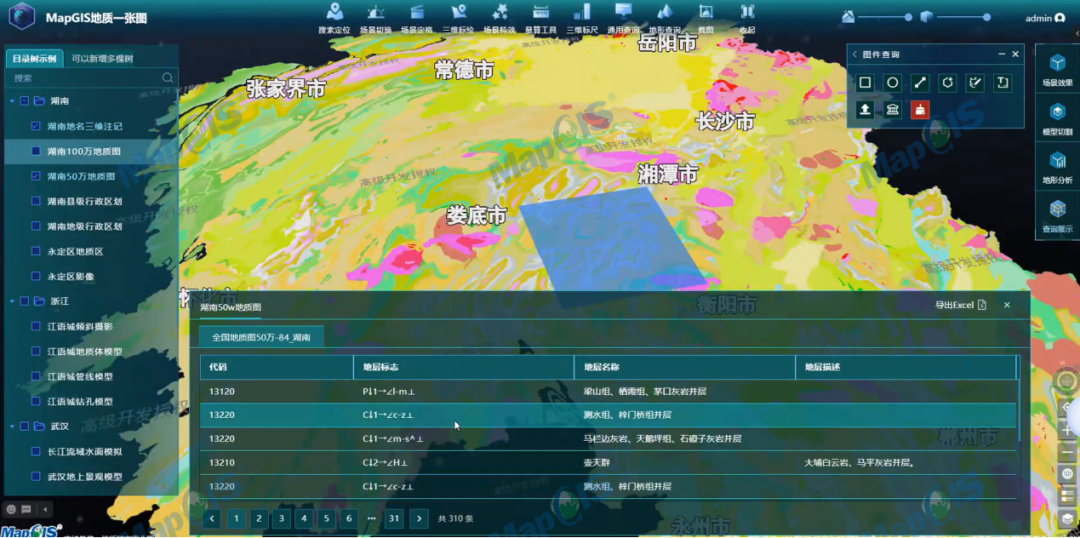This screenshot has width=1080, height=538.
Task: Check the 湖南100万地质图 layer checkbox
Action: [x=36, y=151]
